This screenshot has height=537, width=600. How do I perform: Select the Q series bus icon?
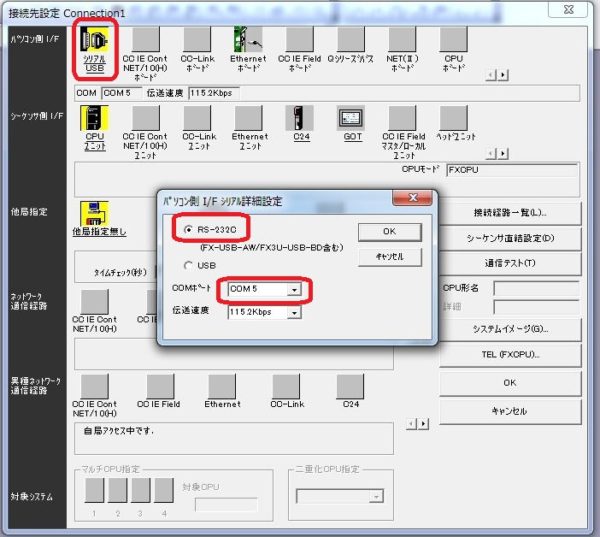351,39
